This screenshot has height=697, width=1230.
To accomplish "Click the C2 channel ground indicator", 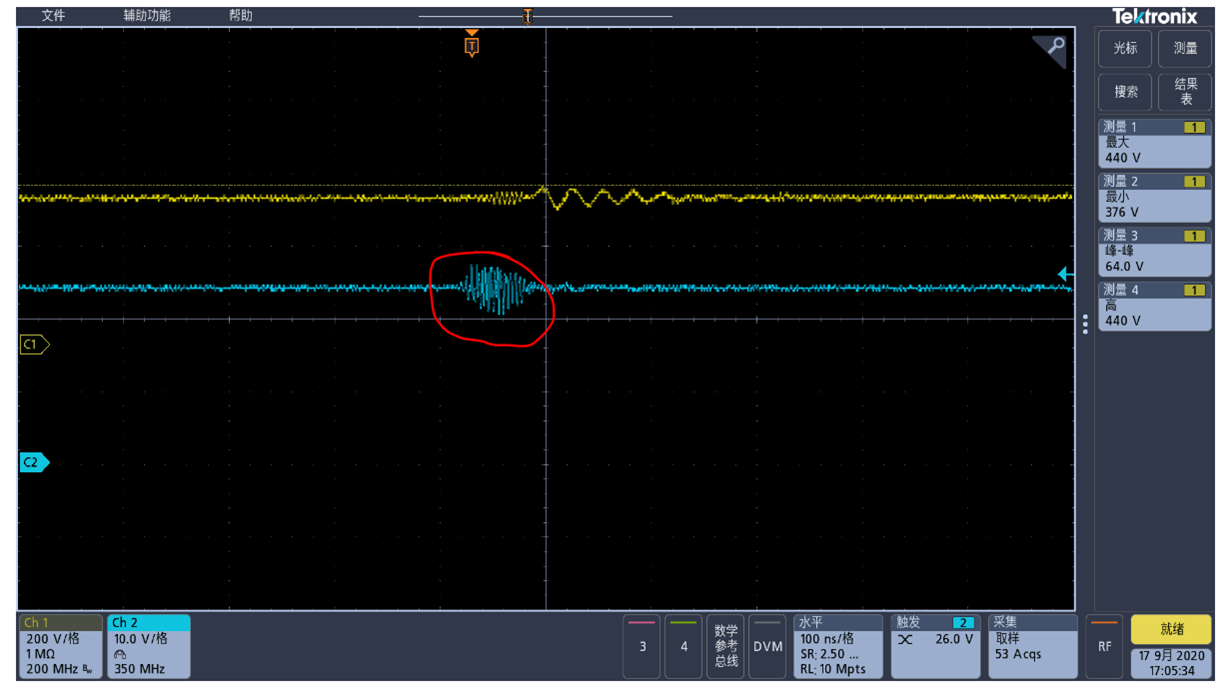I will 33,462.
